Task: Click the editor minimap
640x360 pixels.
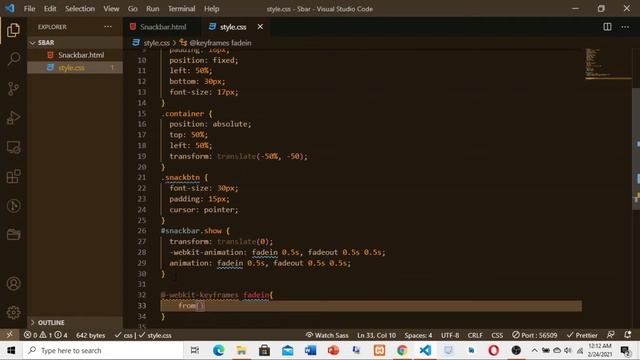Action: (607, 64)
